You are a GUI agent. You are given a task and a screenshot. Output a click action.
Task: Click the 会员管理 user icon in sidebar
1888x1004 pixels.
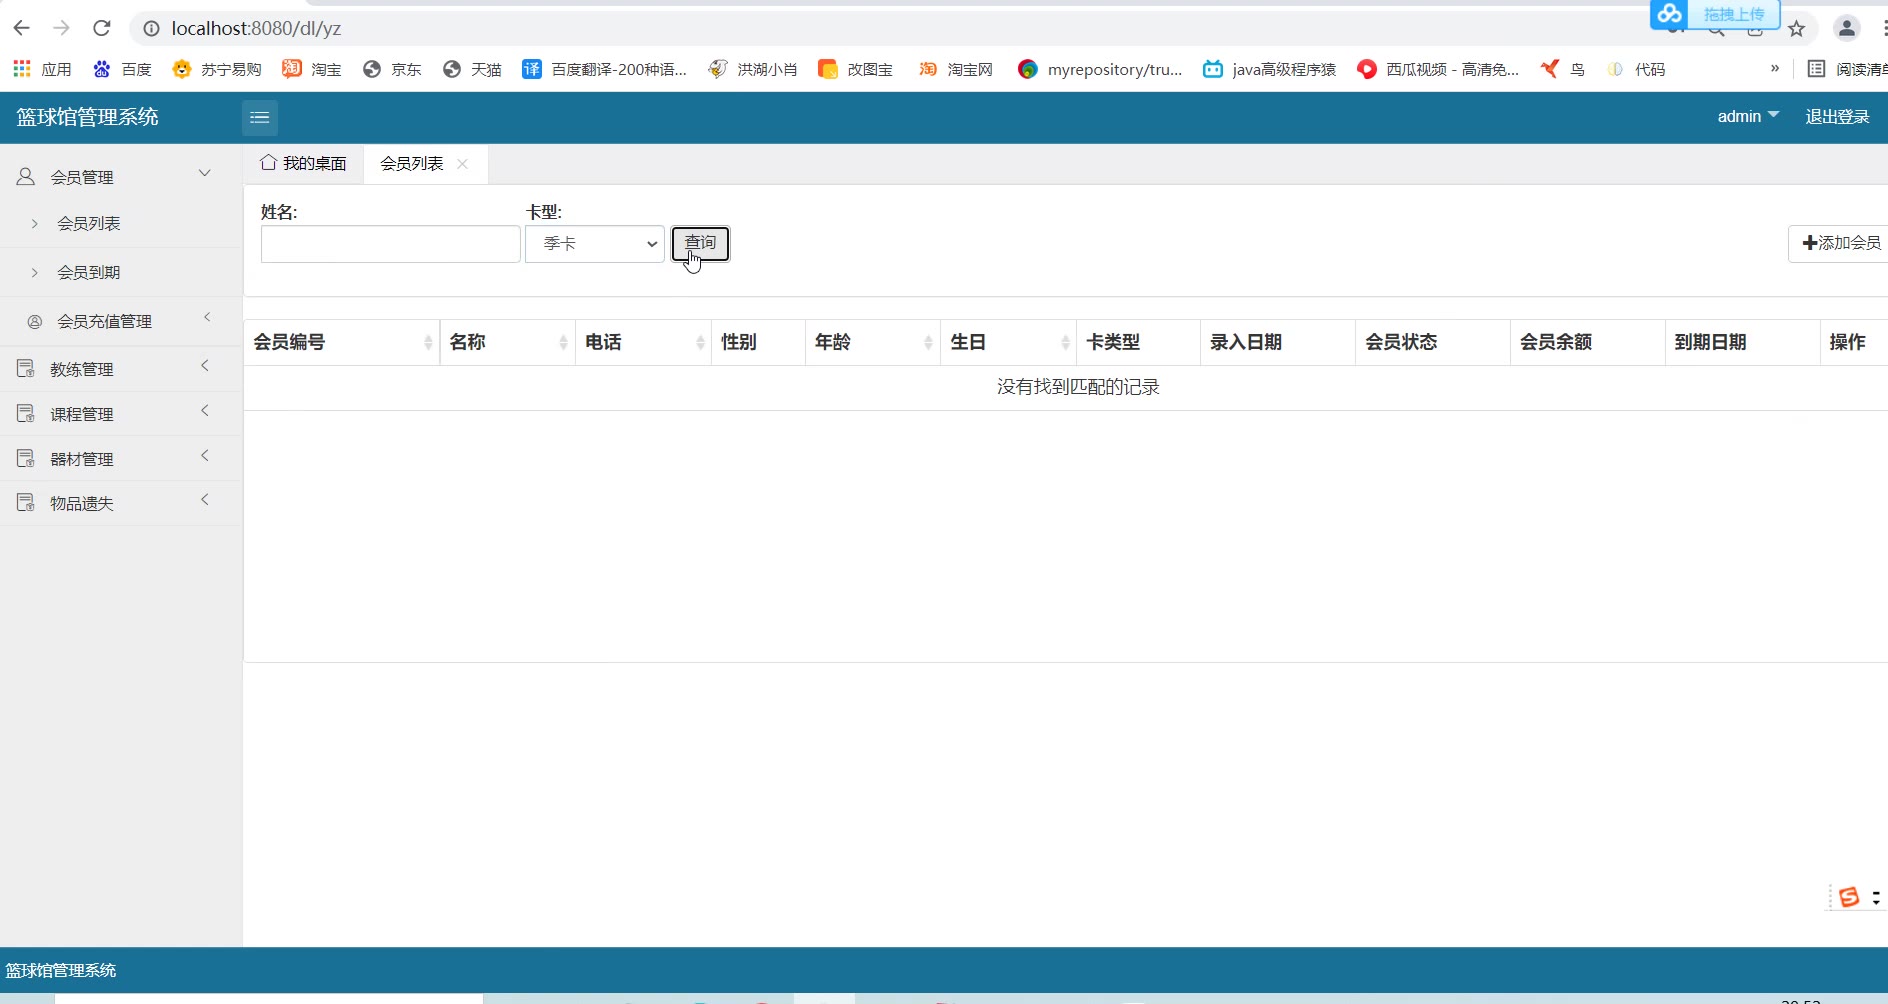click(x=26, y=177)
